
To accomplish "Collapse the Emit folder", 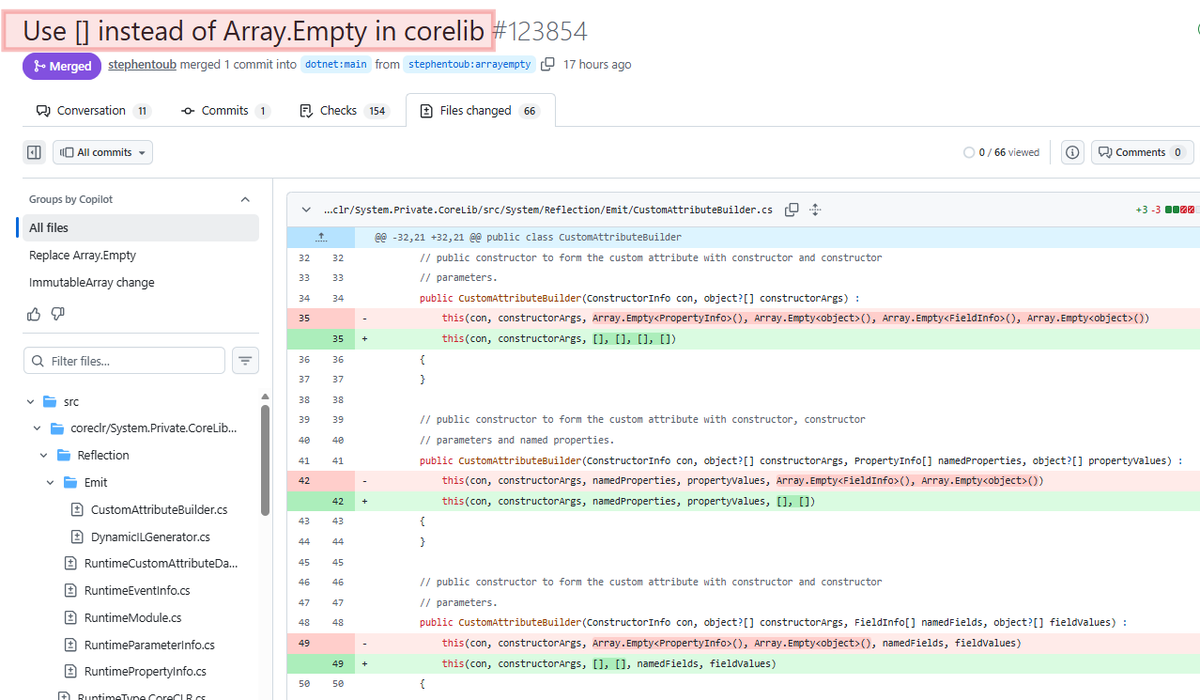I will coord(51,482).
